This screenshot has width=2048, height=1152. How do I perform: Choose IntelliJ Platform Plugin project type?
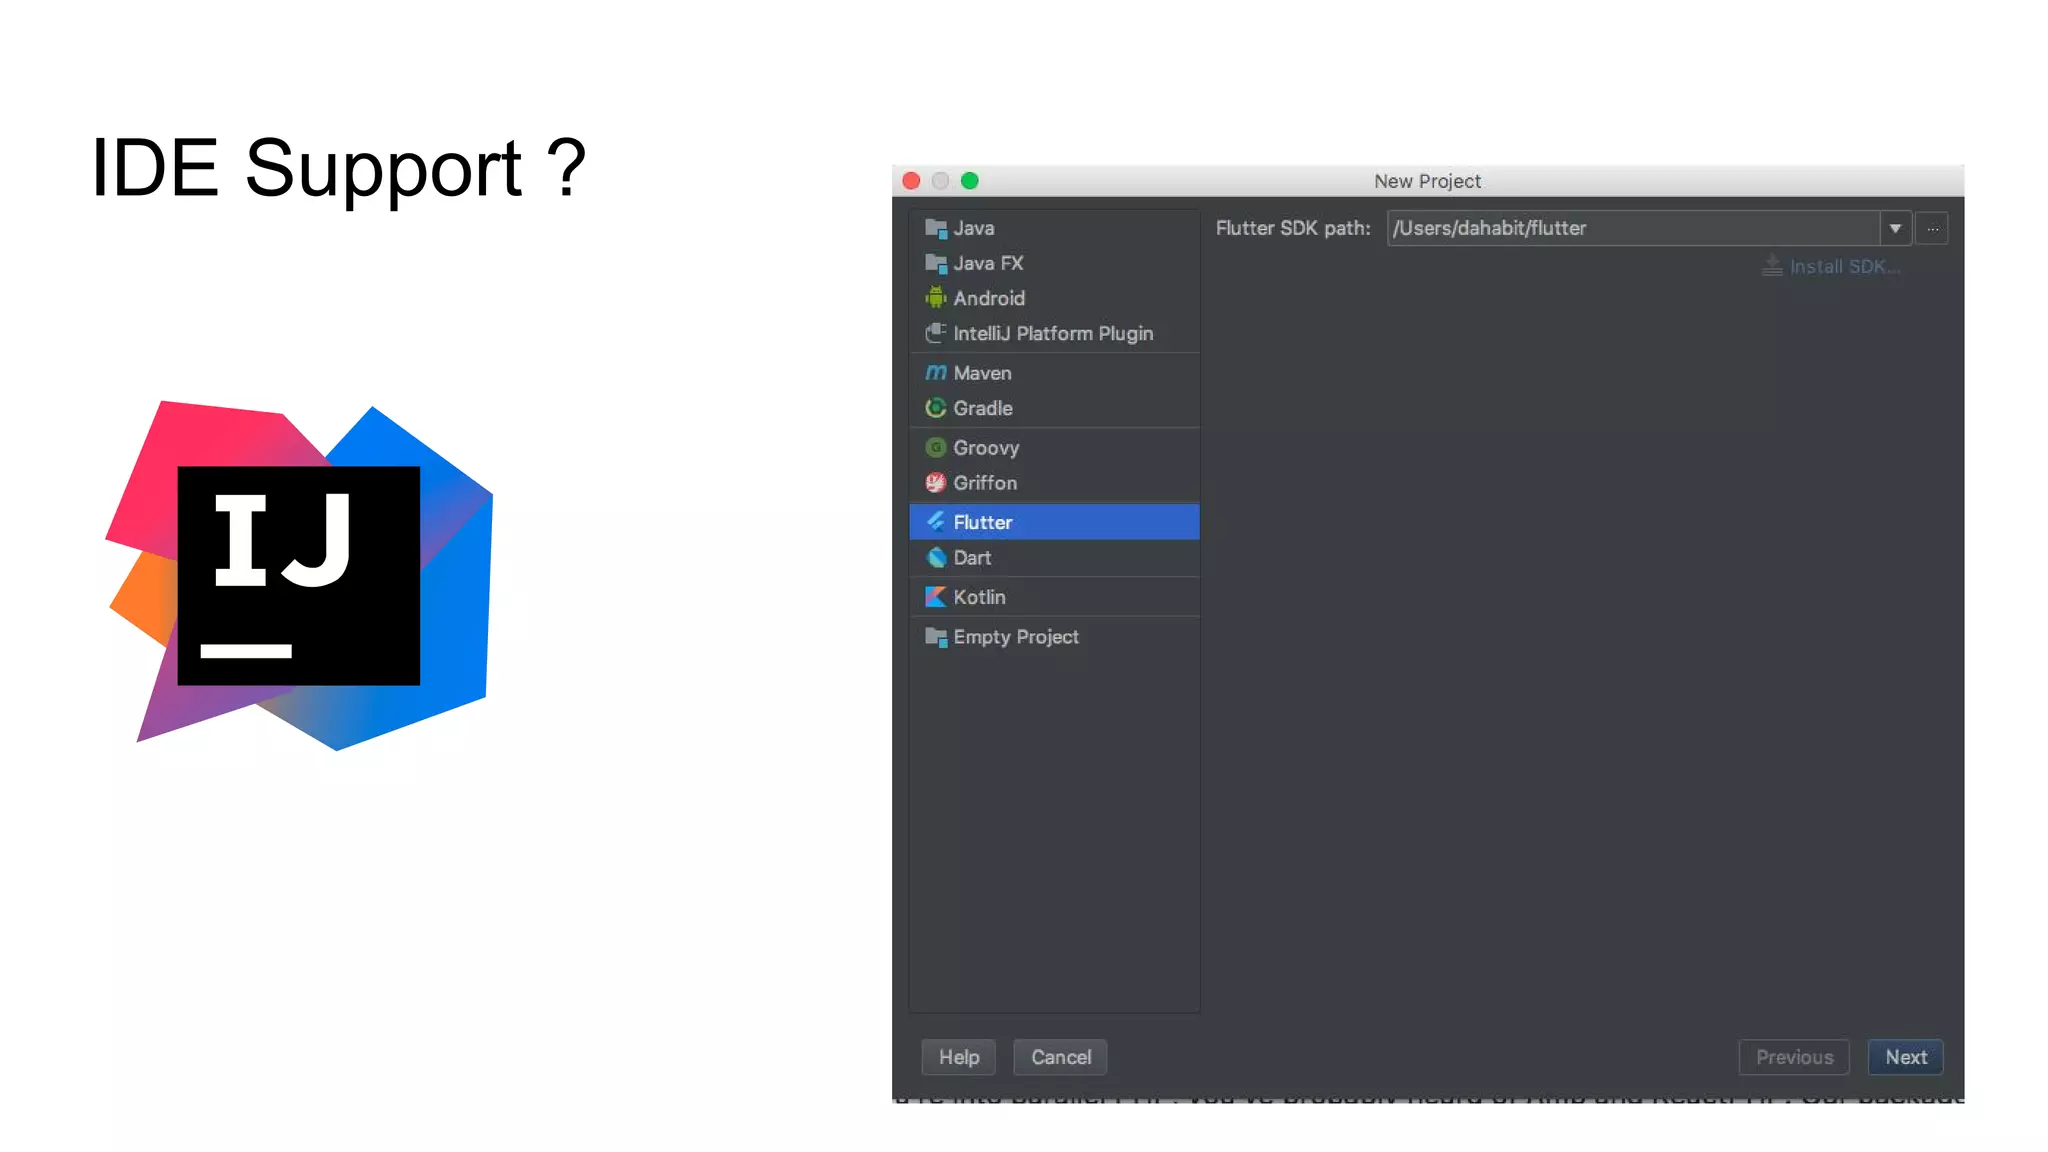[1054, 333]
